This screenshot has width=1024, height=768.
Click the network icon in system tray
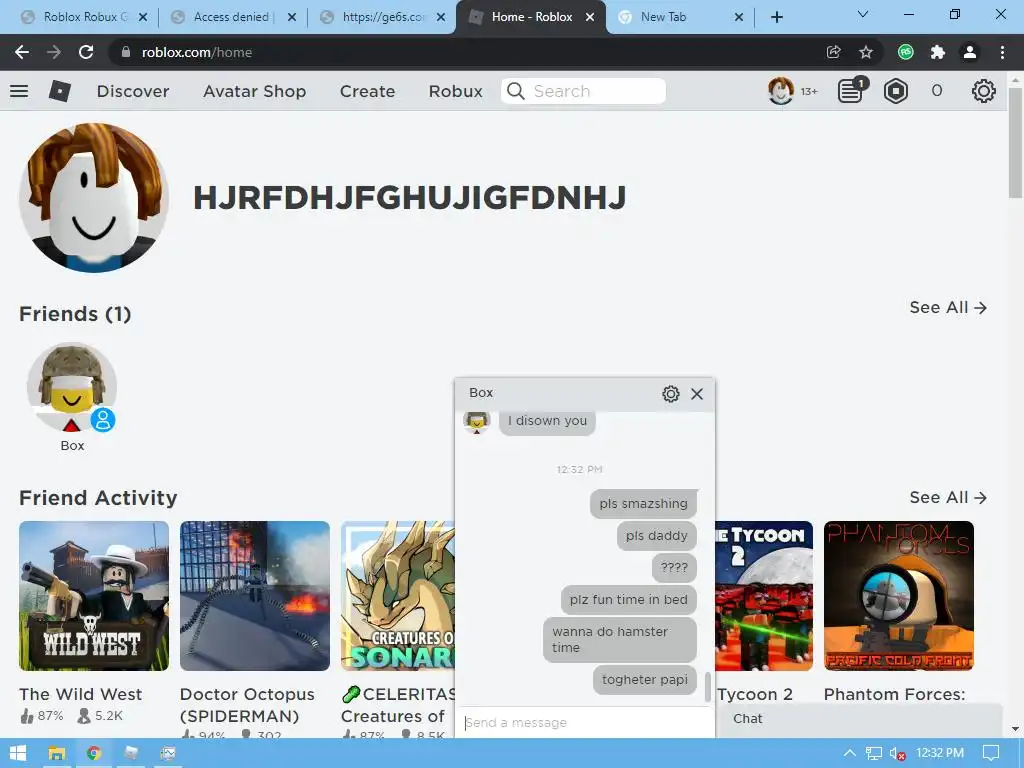(873, 754)
